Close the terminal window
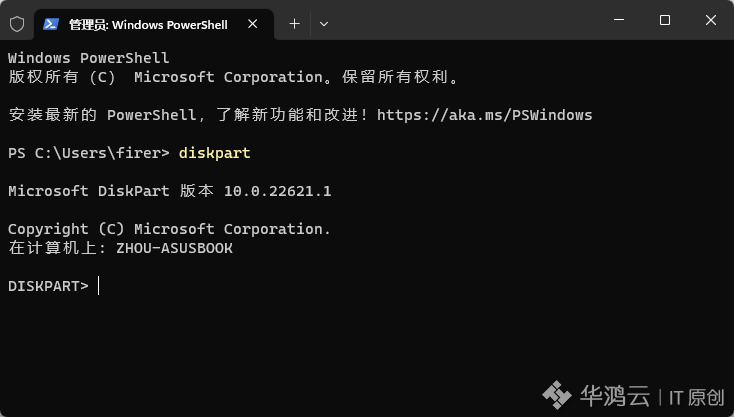Viewport: 734px width, 417px height. 711,20
